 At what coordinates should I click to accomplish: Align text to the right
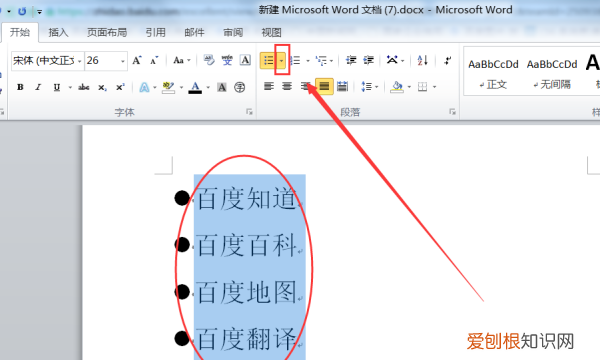point(305,86)
